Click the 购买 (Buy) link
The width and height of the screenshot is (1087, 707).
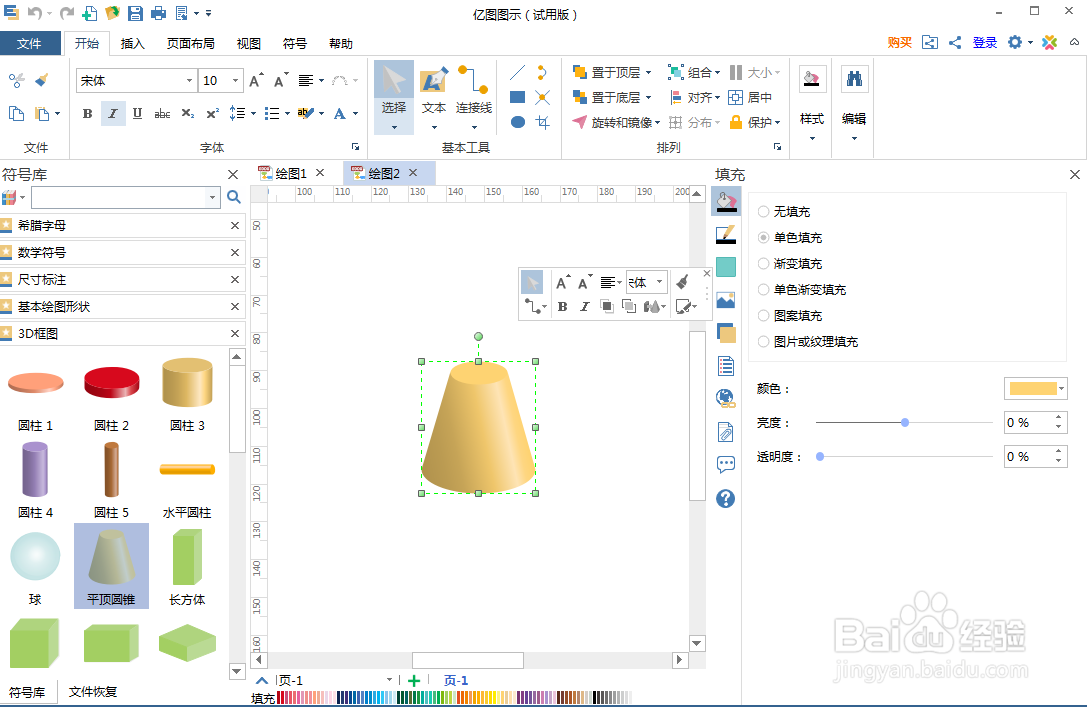coord(899,42)
